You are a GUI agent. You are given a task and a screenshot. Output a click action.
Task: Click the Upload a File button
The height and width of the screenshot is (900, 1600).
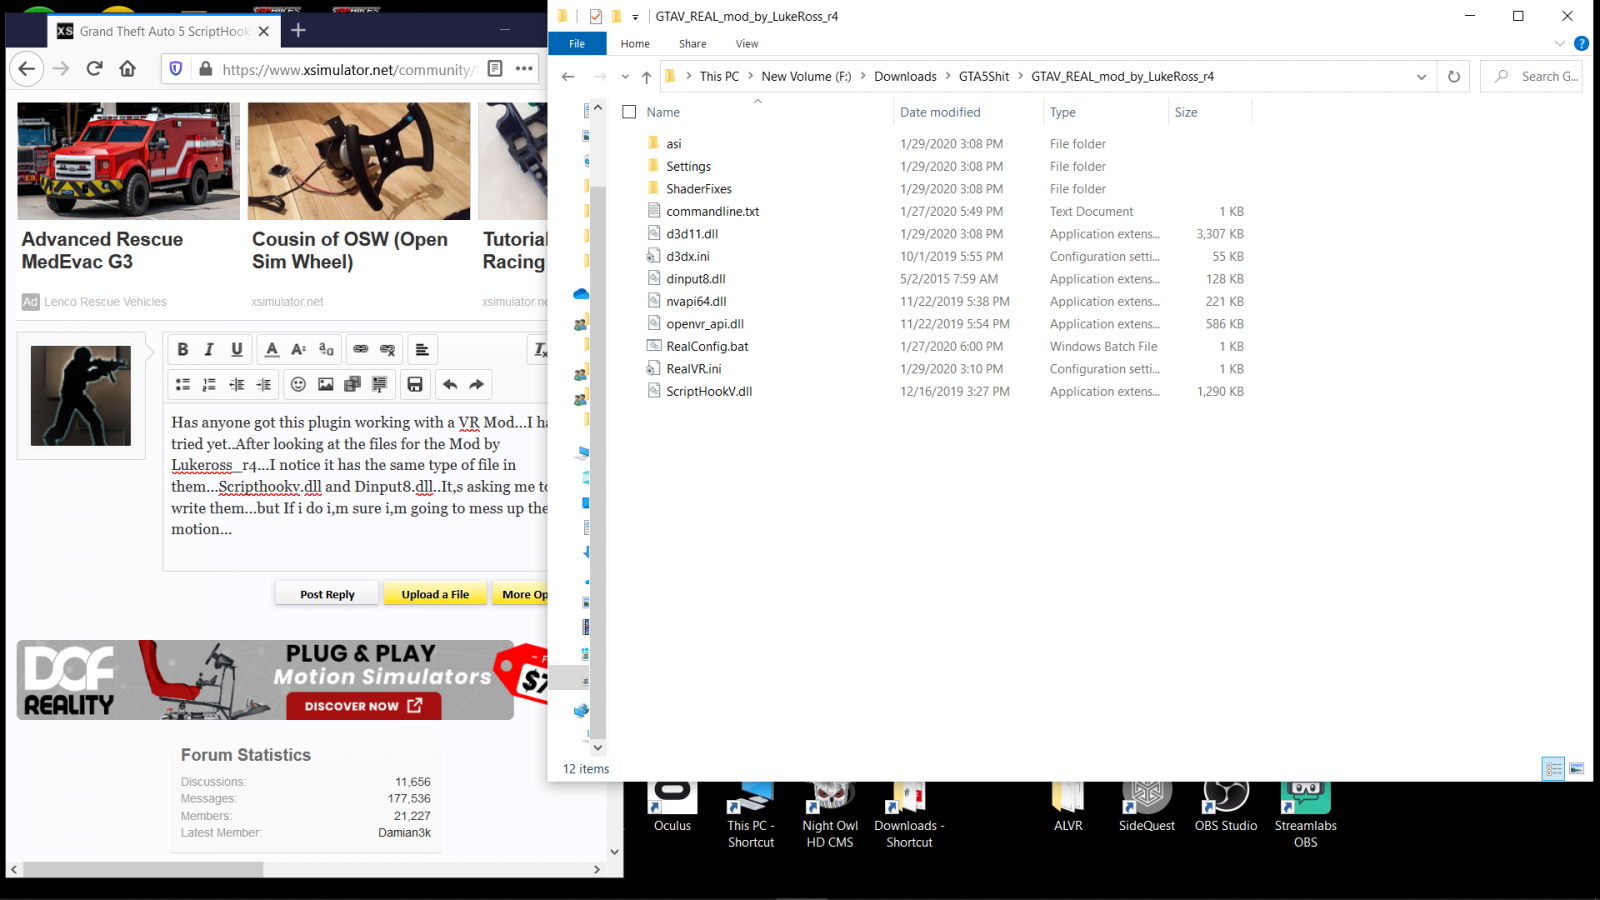(x=435, y=594)
